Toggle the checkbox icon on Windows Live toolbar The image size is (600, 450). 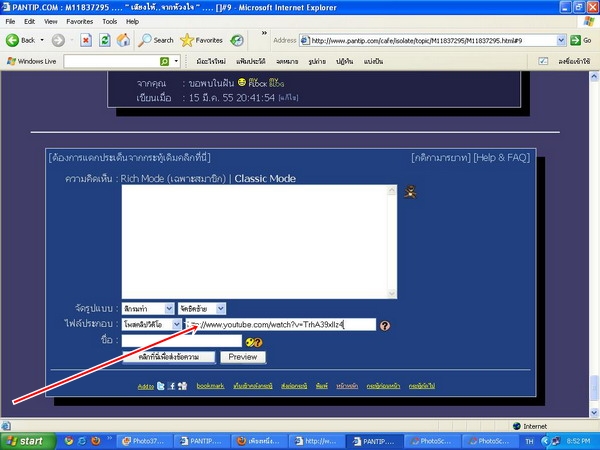[x=543, y=61]
